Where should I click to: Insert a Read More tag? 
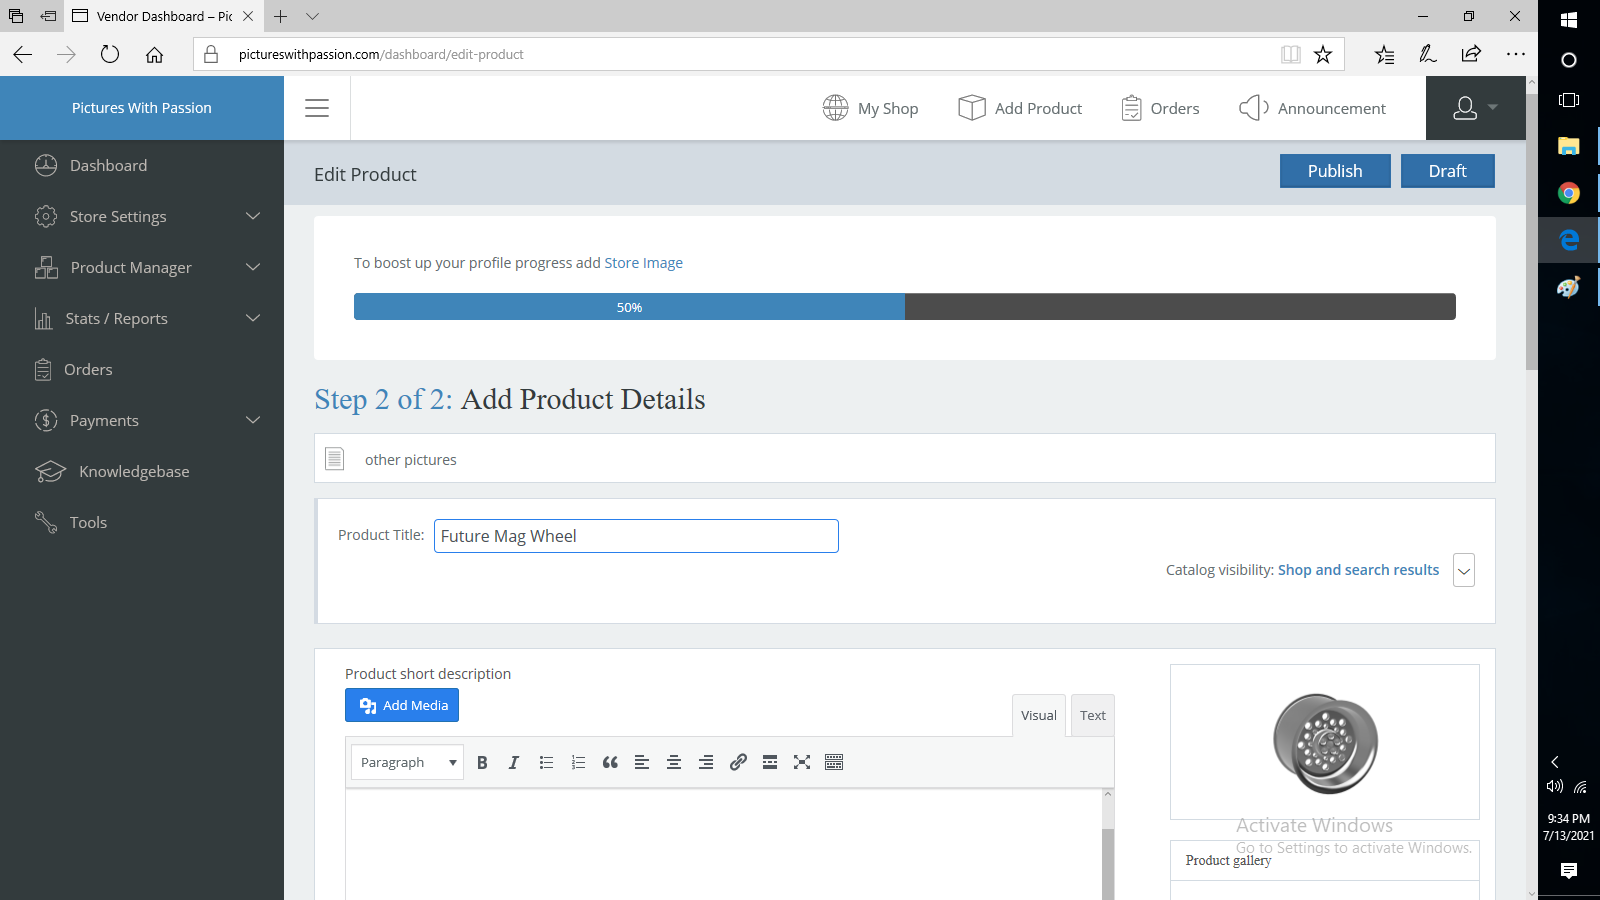pos(770,762)
